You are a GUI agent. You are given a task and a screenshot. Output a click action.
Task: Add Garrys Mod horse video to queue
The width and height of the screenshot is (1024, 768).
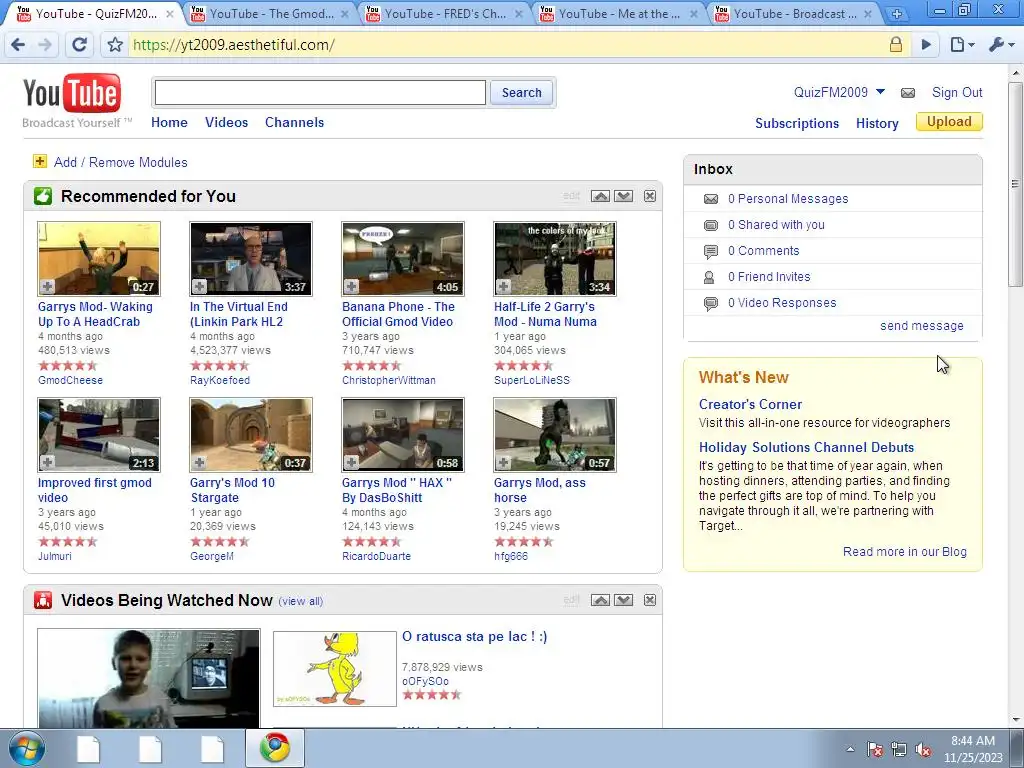[504, 462]
